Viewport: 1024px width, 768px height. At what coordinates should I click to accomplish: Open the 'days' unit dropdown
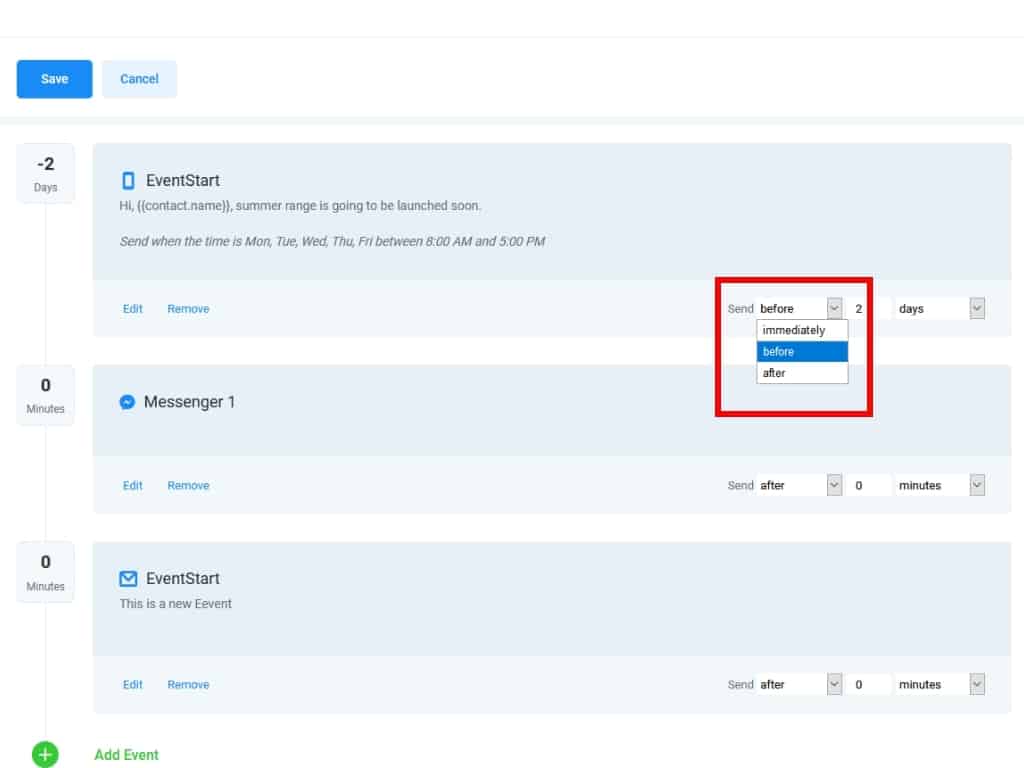pos(940,309)
